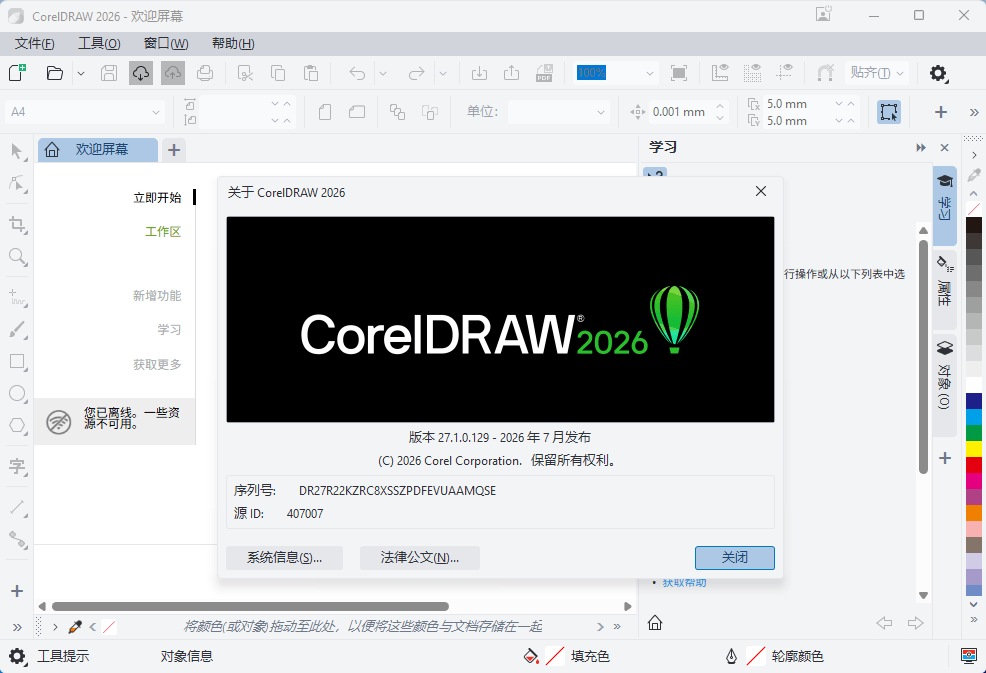Click the Save floppy disk icon
The width and height of the screenshot is (986, 673).
pyautogui.click(x=109, y=73)
